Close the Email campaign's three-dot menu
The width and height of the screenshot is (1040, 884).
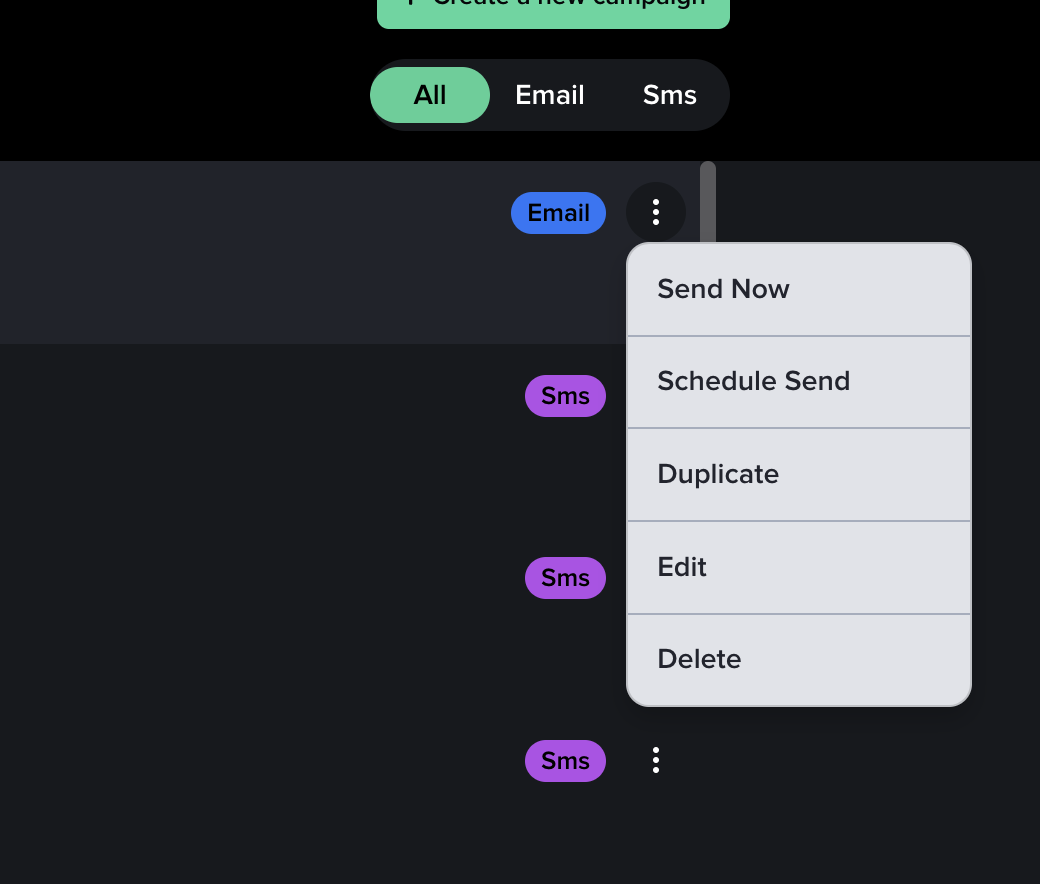[x=656, y=212]
